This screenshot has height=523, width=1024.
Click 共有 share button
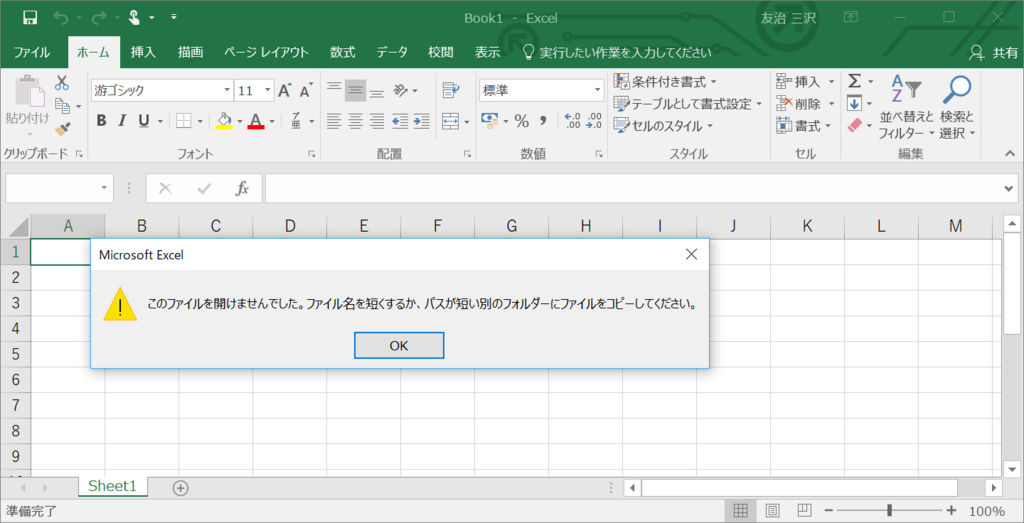tap(994, 53)
